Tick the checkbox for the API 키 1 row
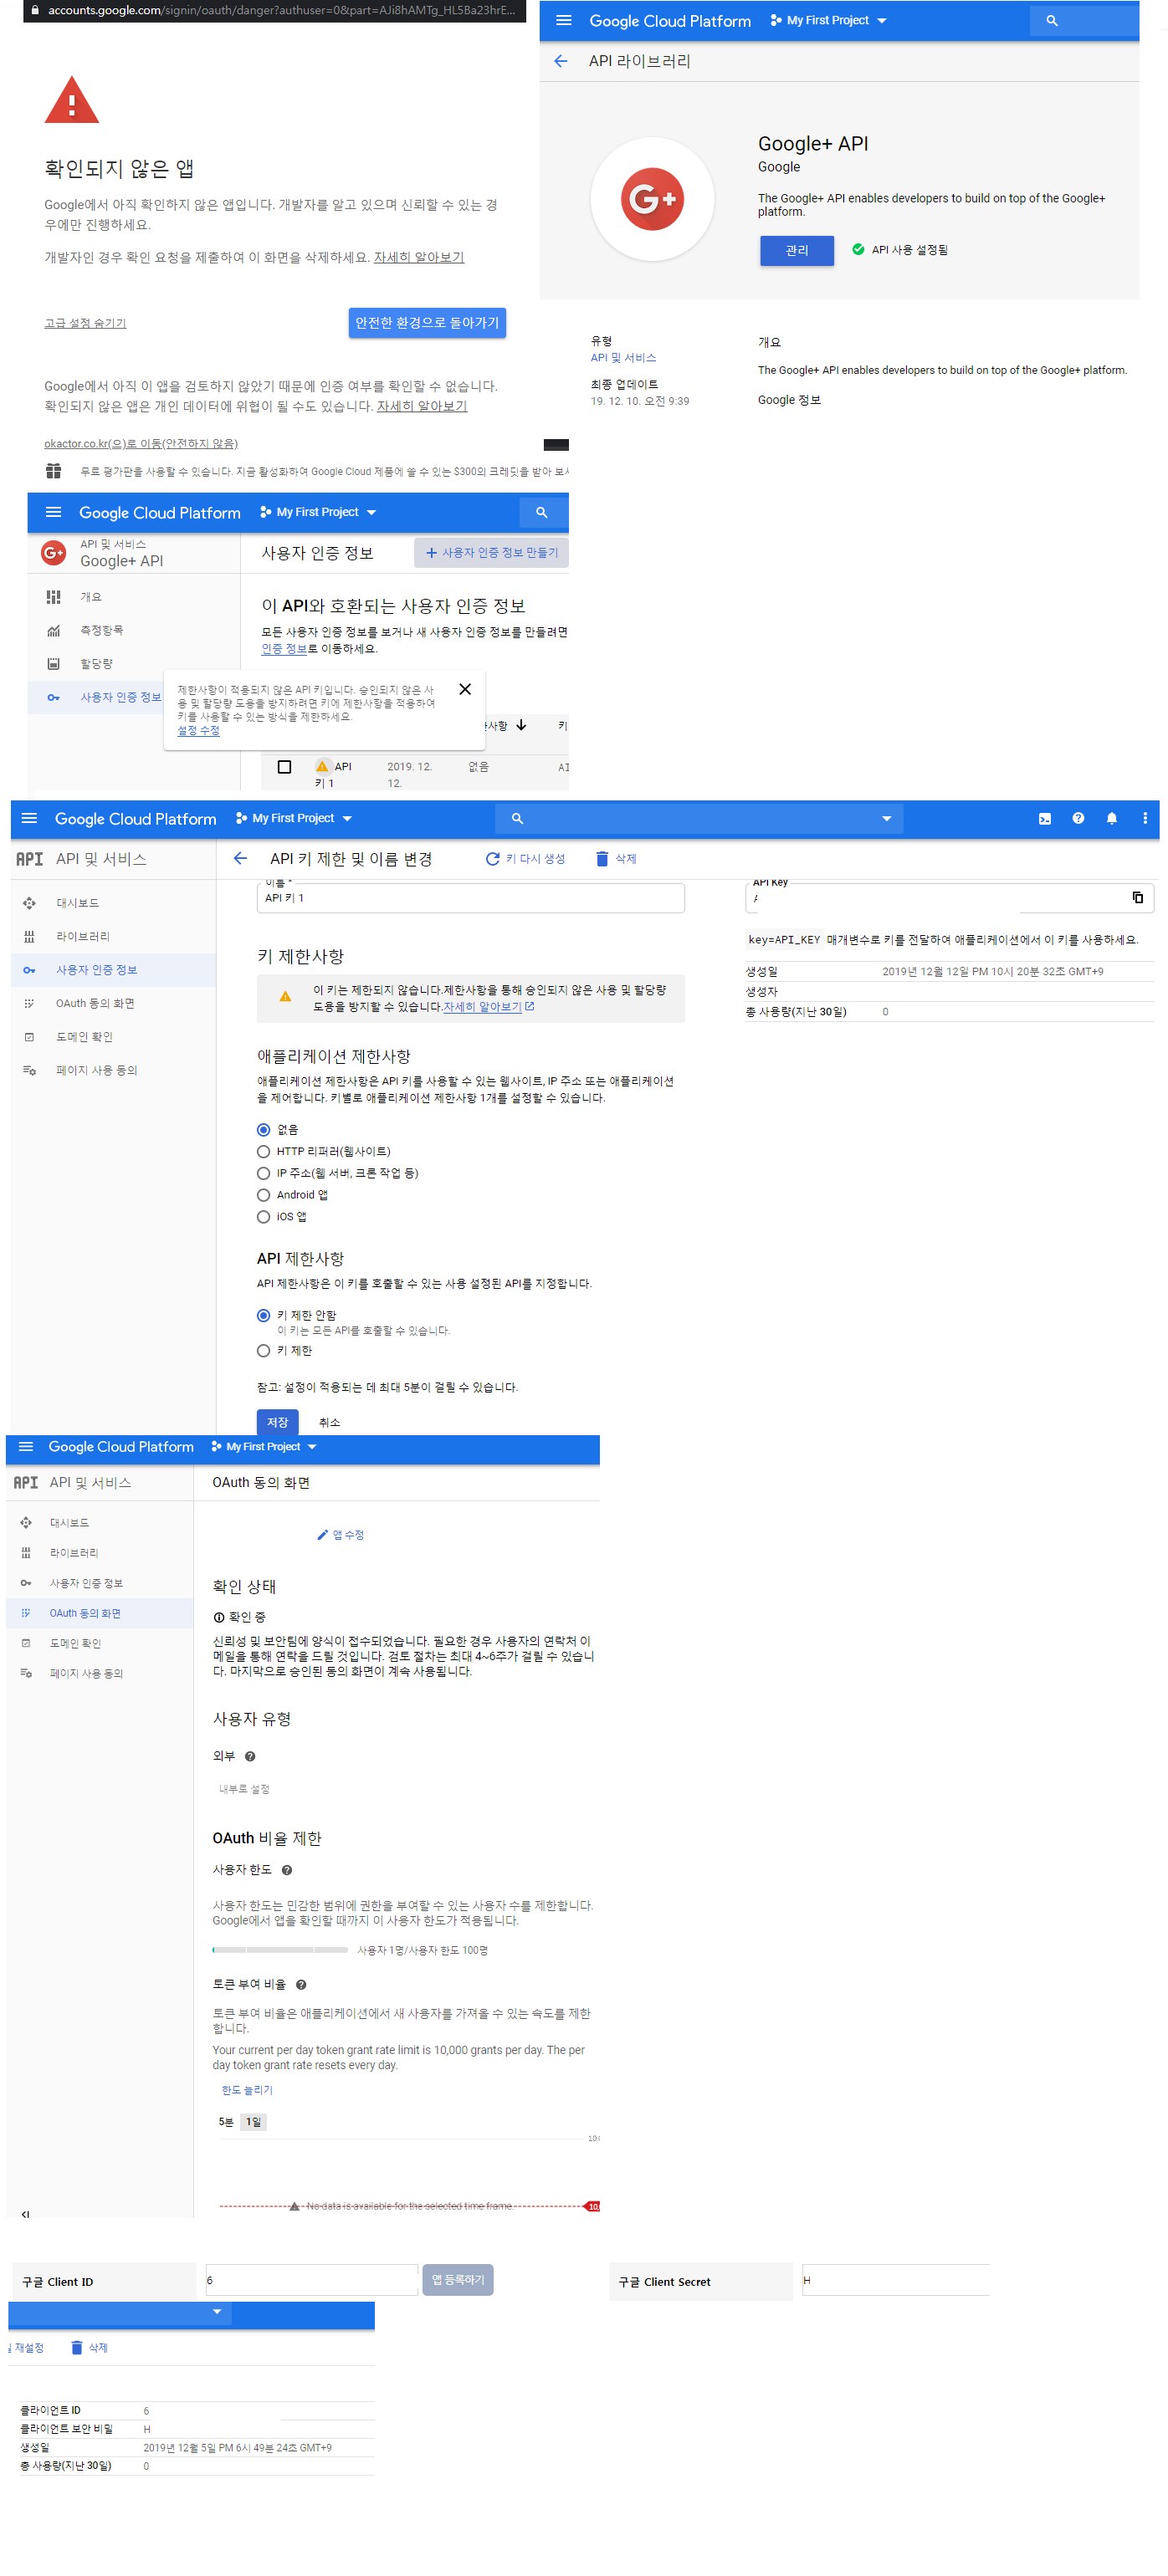This screenshot has height=2576, width=1168. (284, 767)
